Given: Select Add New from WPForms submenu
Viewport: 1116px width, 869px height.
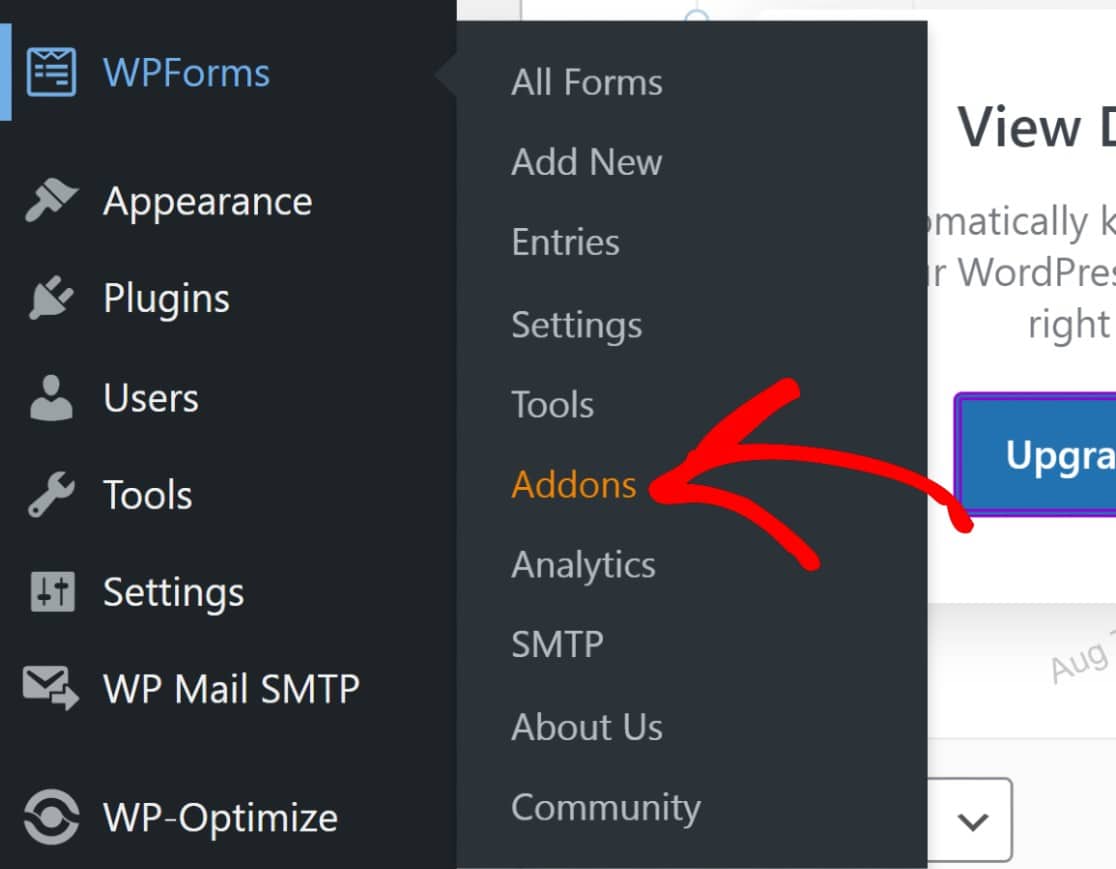Looking at the screenshot, I should coord(587,162).
